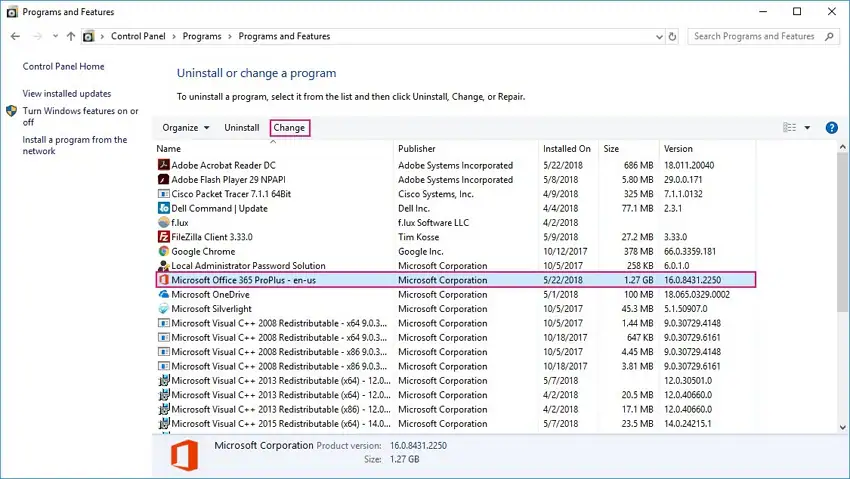
Task: Open the view options dropdown arrow
Action: (807, 127)
